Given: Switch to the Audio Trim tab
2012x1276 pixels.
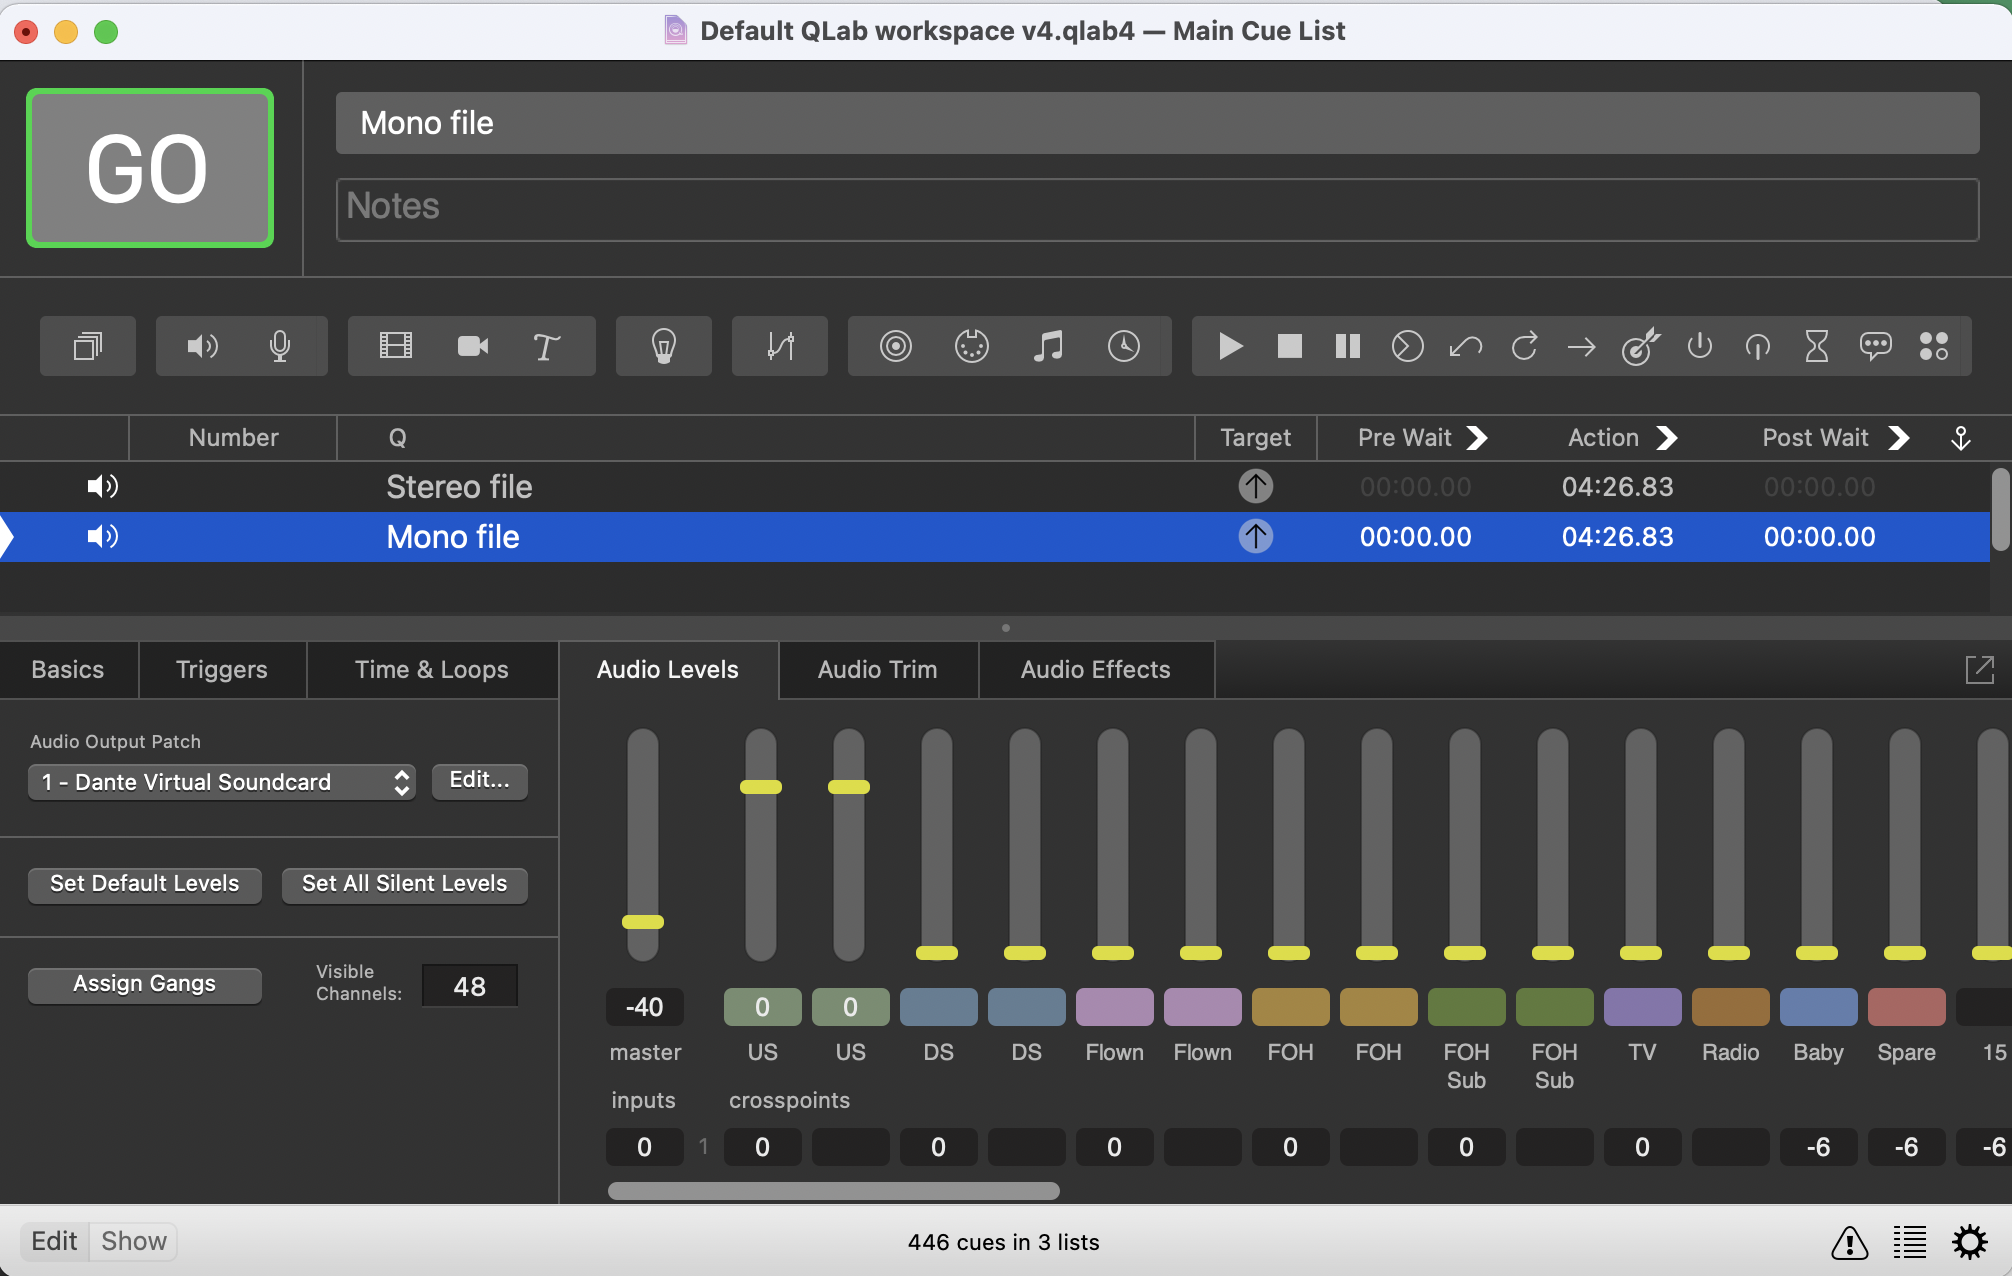Looking at the screenshot, I should [877, 669].
